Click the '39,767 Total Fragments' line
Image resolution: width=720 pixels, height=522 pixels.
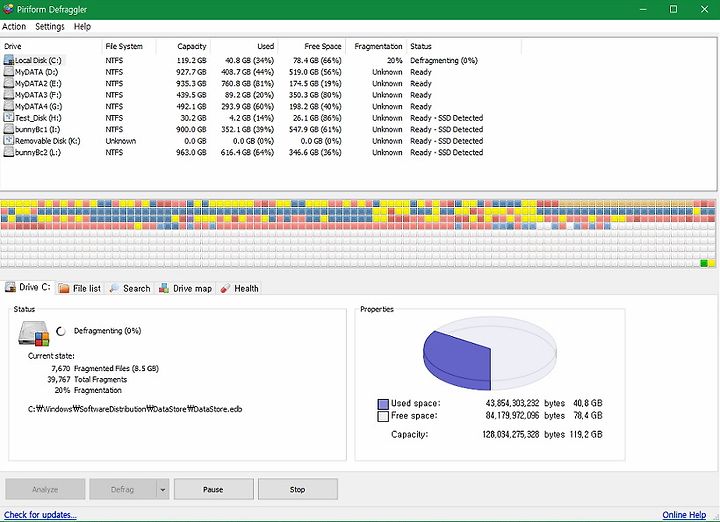(x=87, y=379)
